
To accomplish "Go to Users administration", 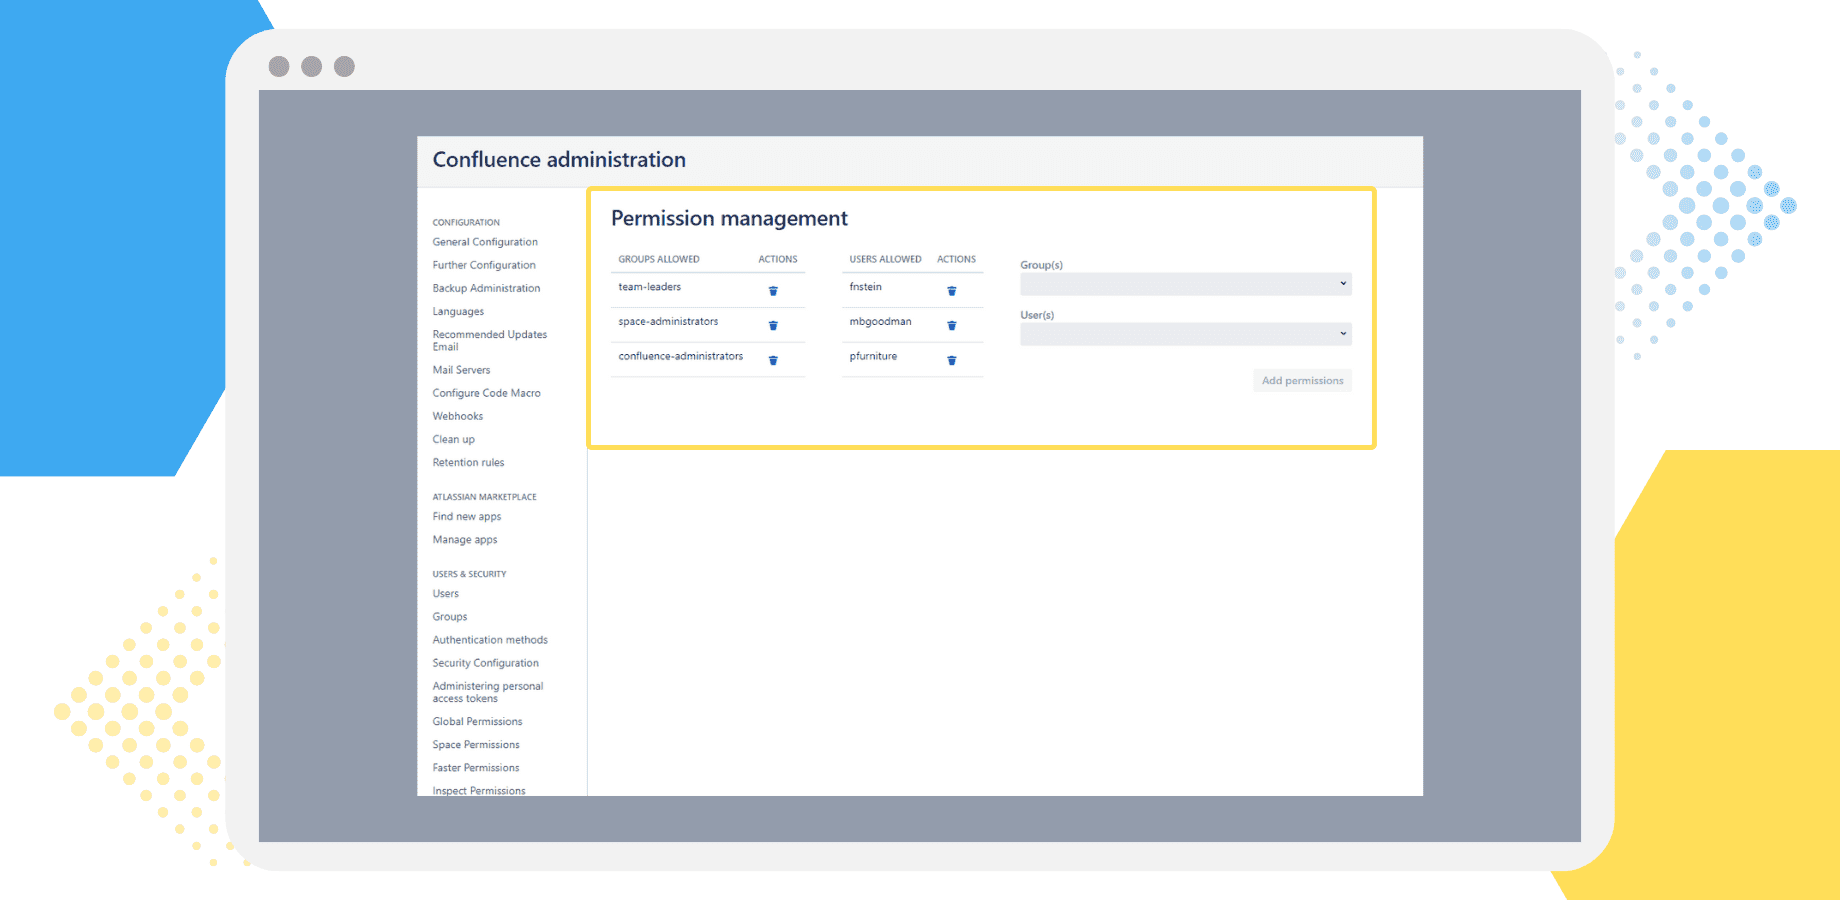I will click(446, 594).
